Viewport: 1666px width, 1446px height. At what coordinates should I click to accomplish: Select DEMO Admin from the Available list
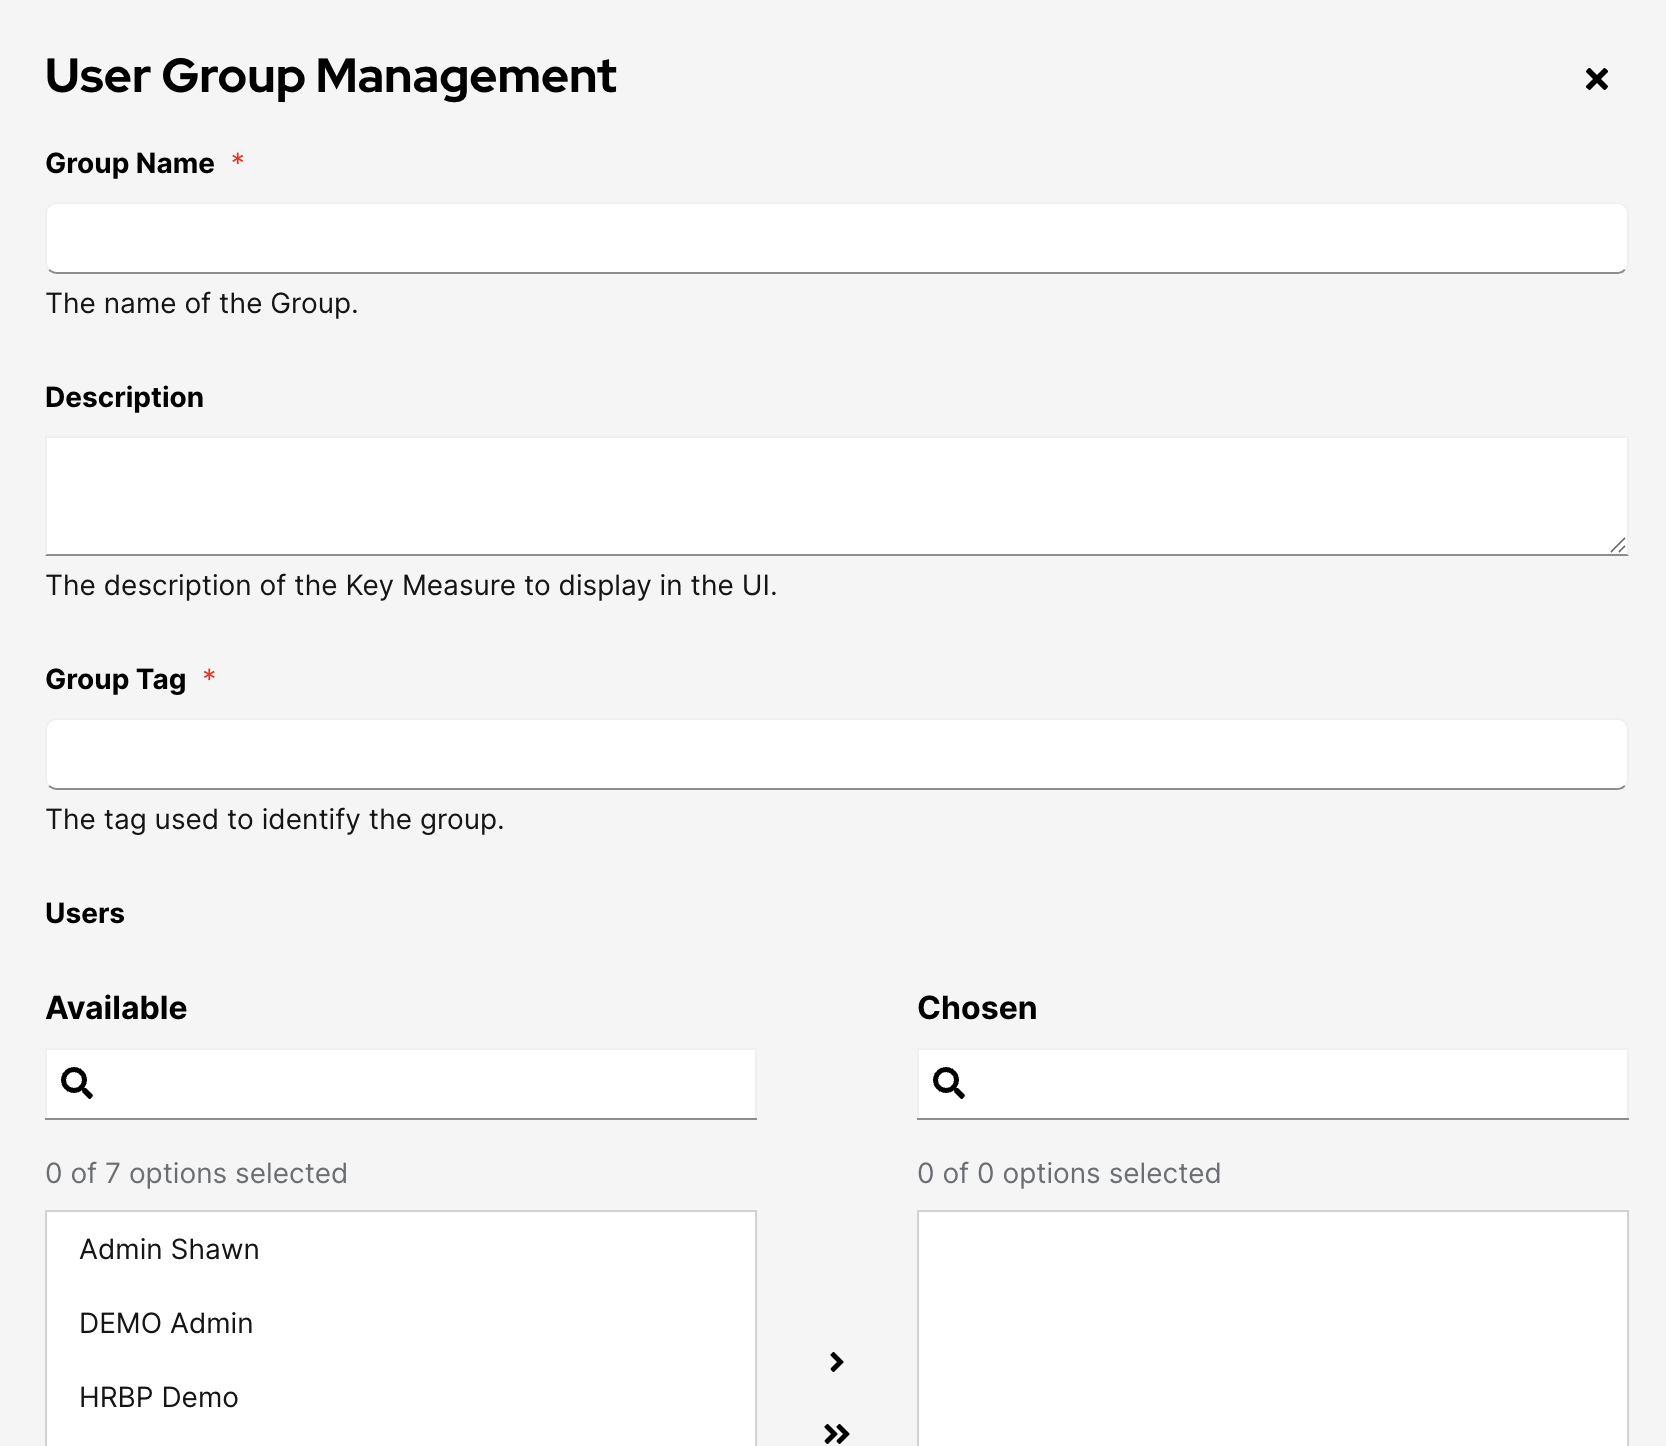167,1324
